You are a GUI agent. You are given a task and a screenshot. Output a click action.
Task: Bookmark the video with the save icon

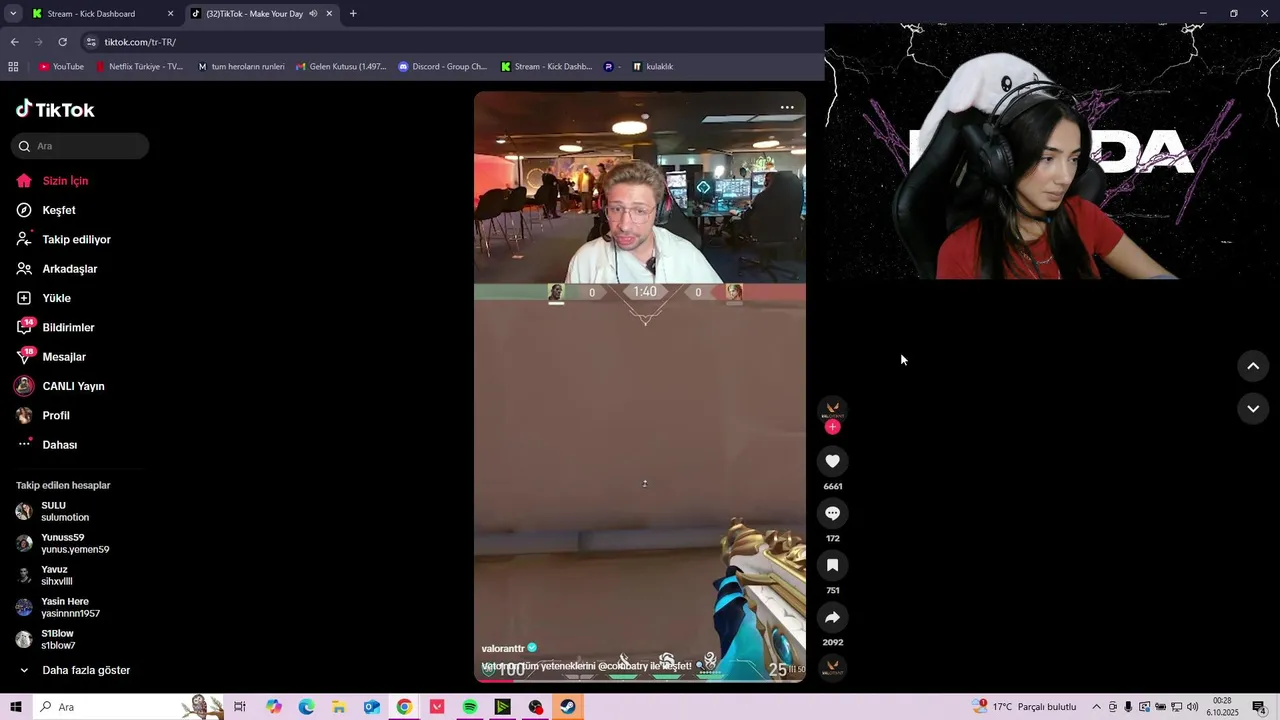tap(832, 565)
